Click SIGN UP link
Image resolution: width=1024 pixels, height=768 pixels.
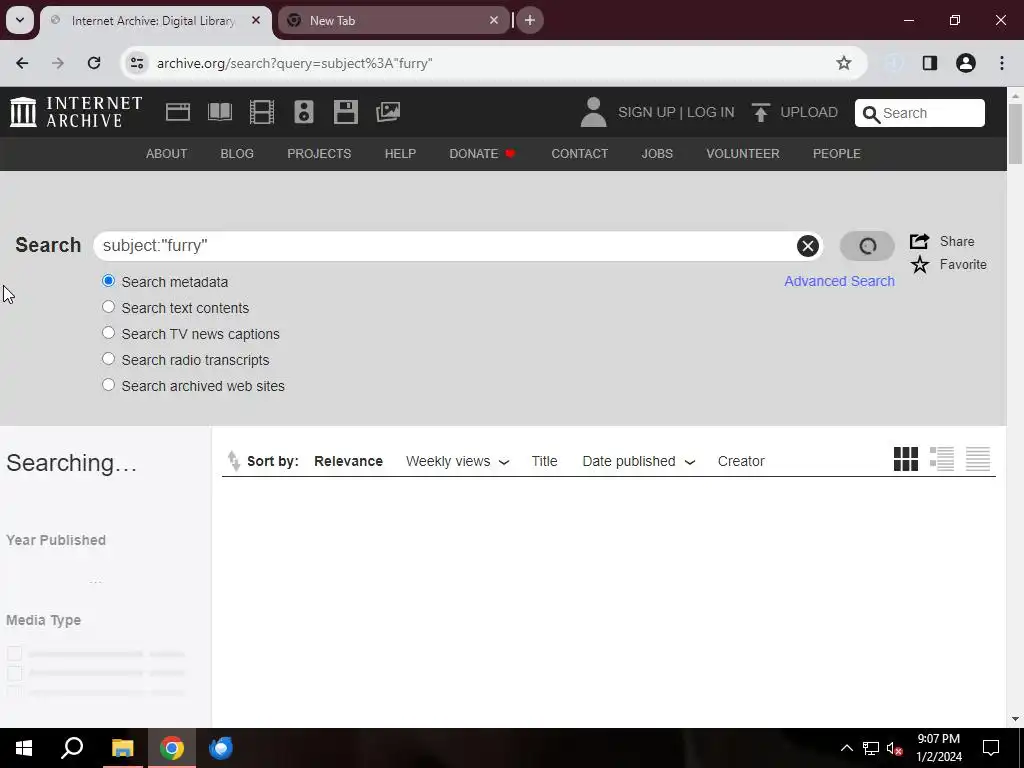pyautogui.click(x=647, y=112)
